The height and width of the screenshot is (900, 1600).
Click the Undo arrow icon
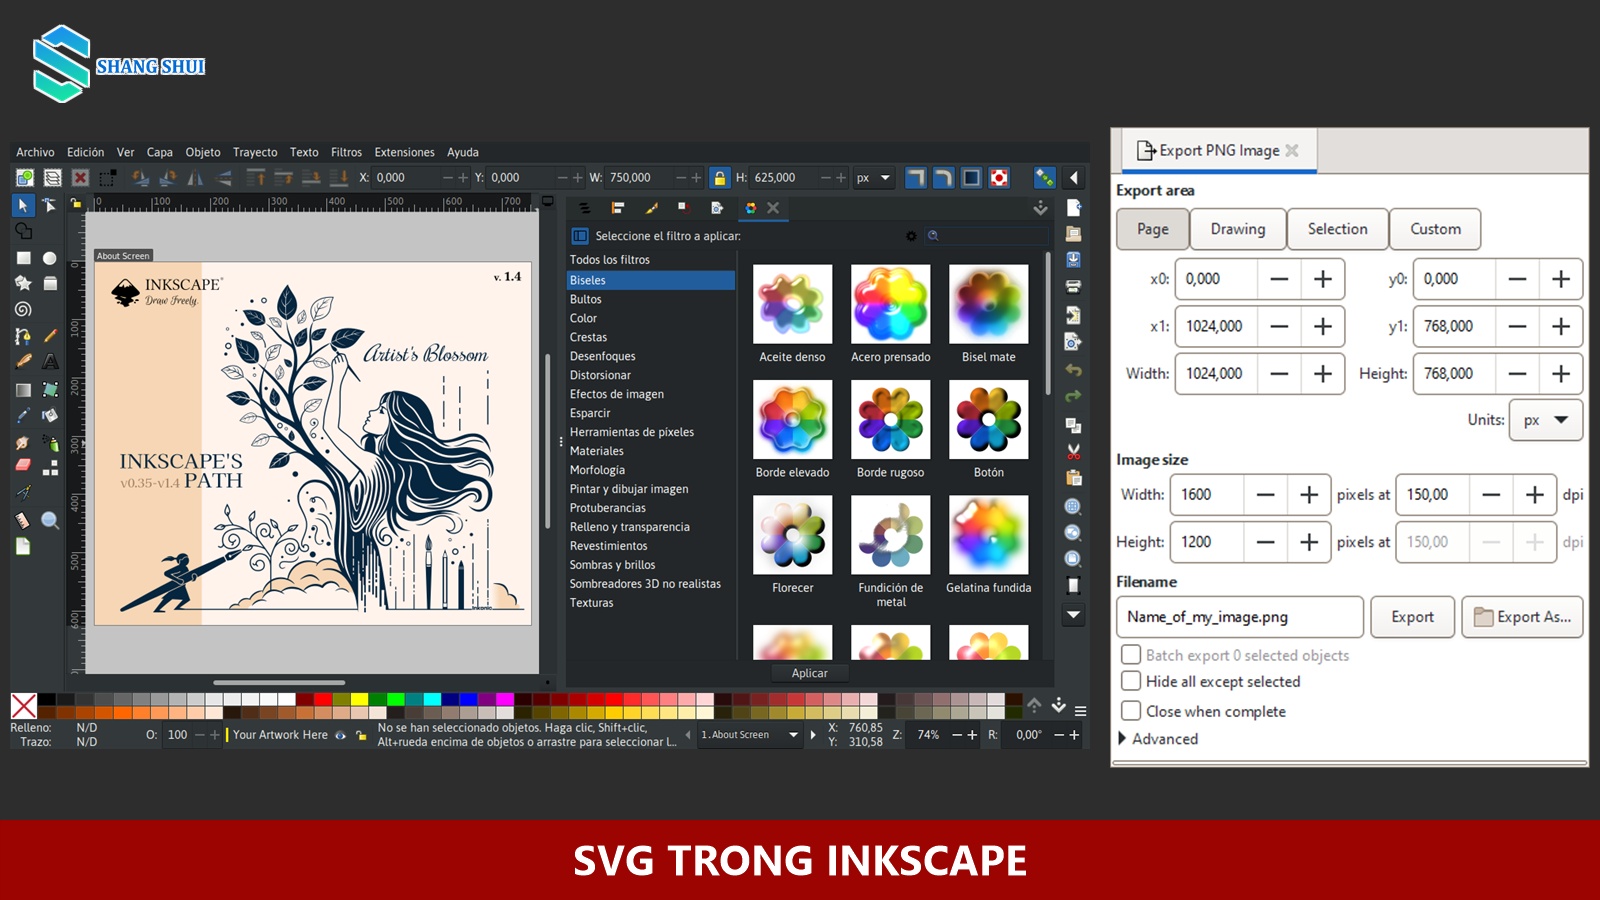click(x=1073, y=370)
